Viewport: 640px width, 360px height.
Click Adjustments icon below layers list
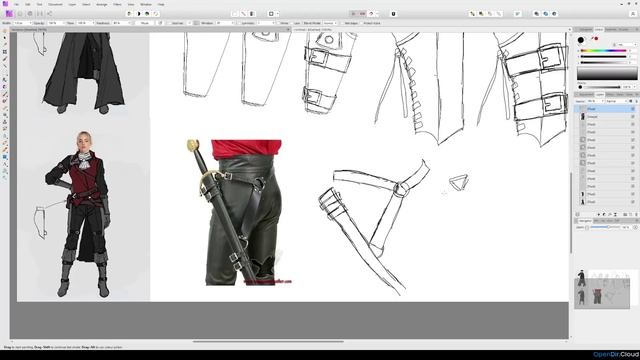[604, 214]
